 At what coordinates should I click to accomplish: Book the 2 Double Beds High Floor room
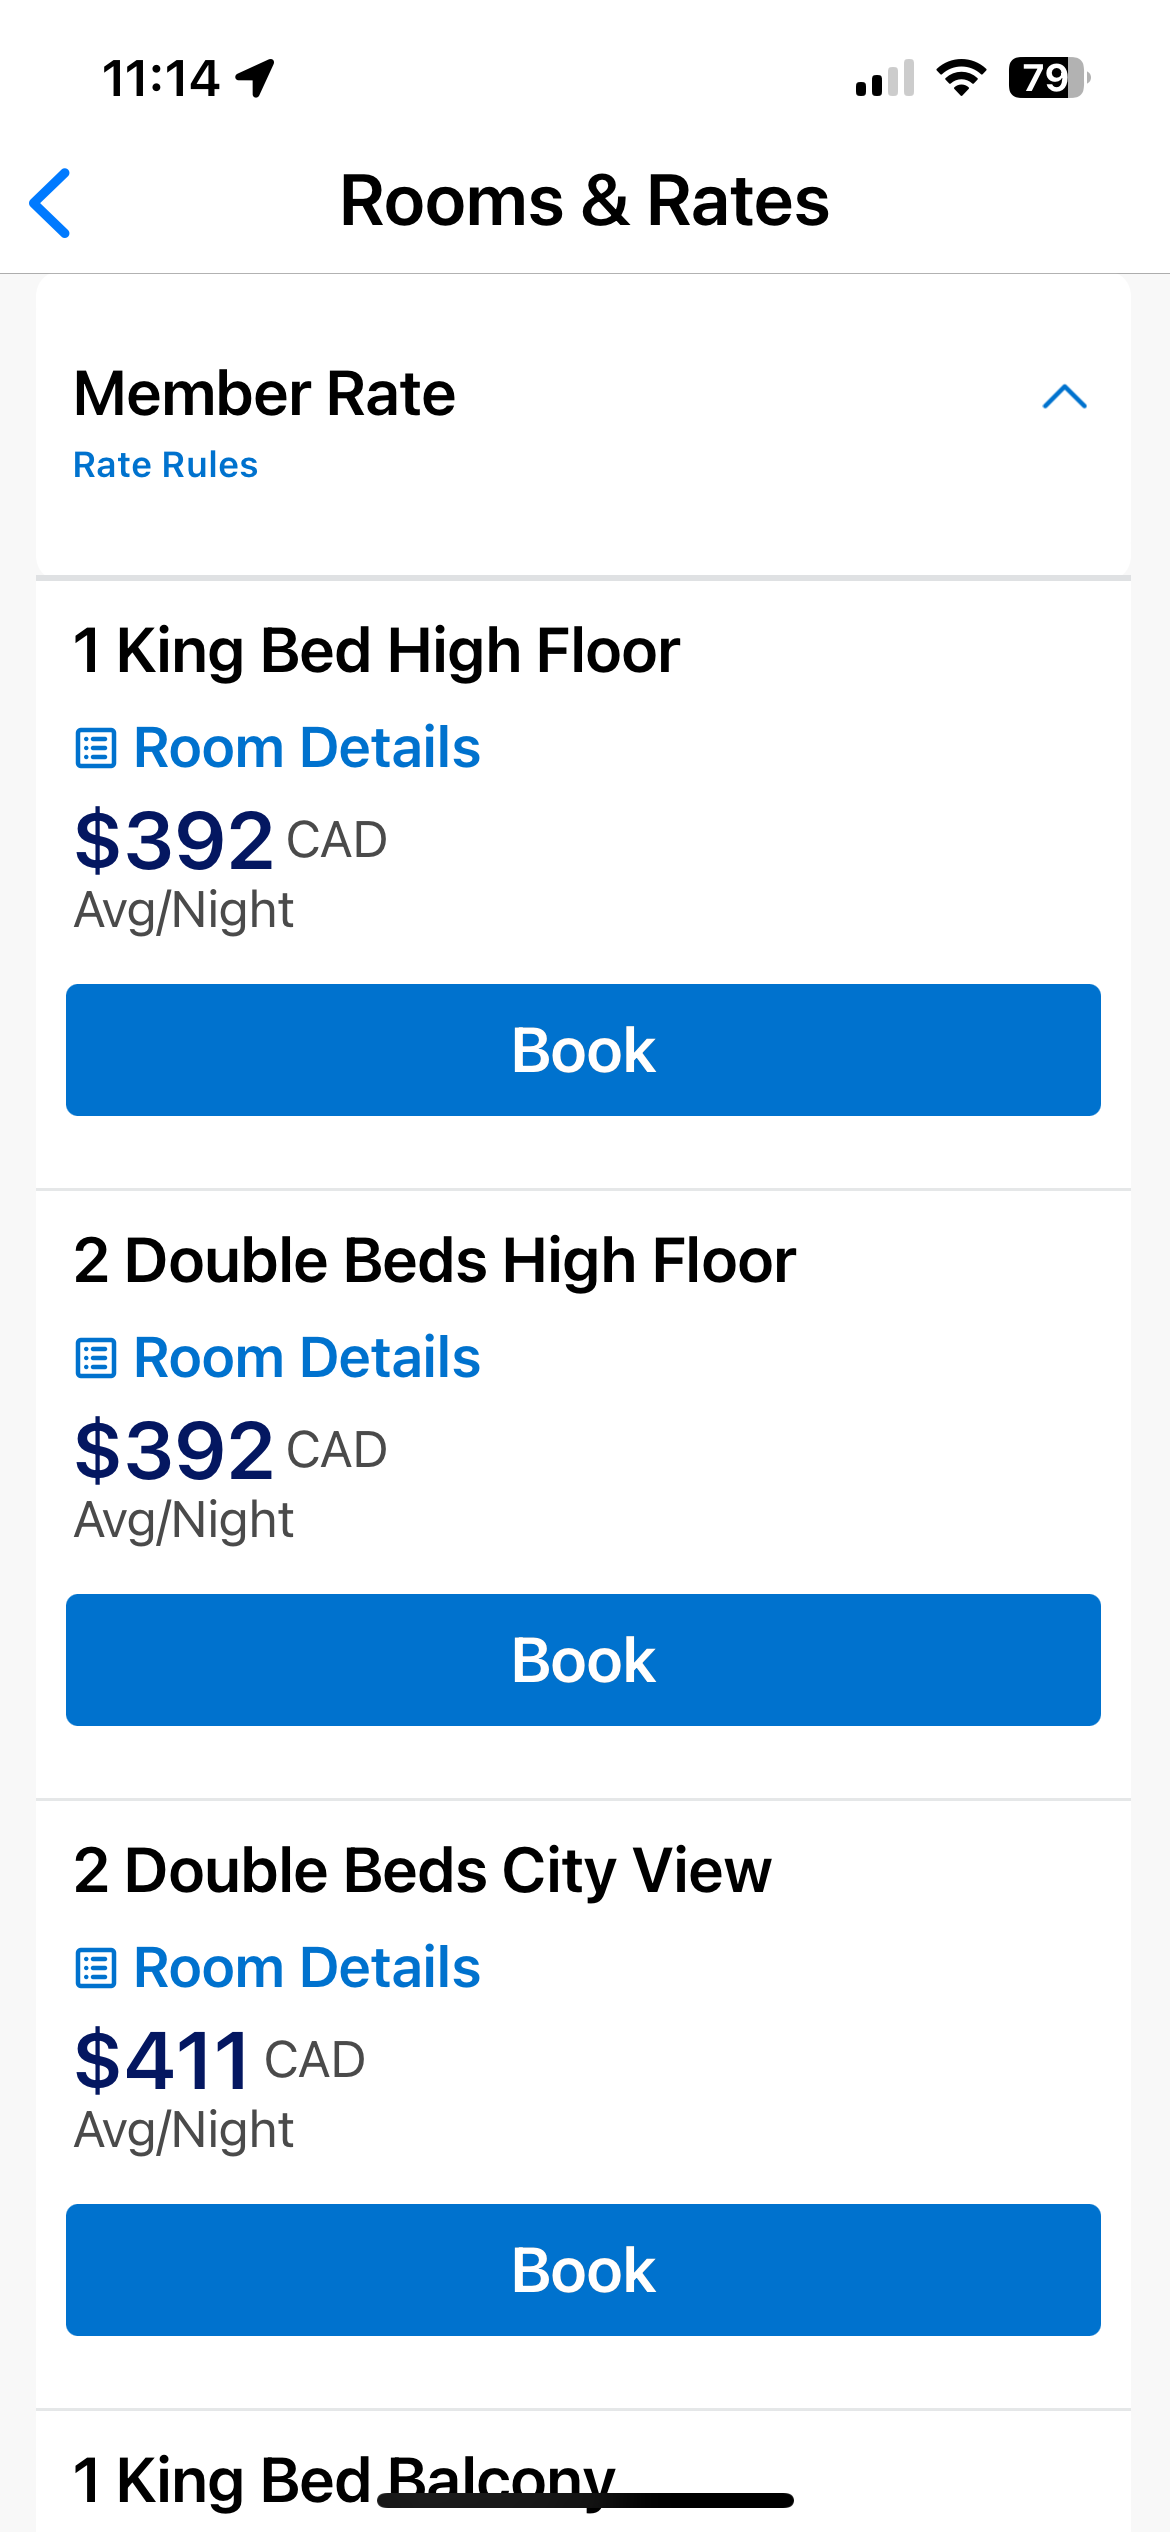[583, 1660]
